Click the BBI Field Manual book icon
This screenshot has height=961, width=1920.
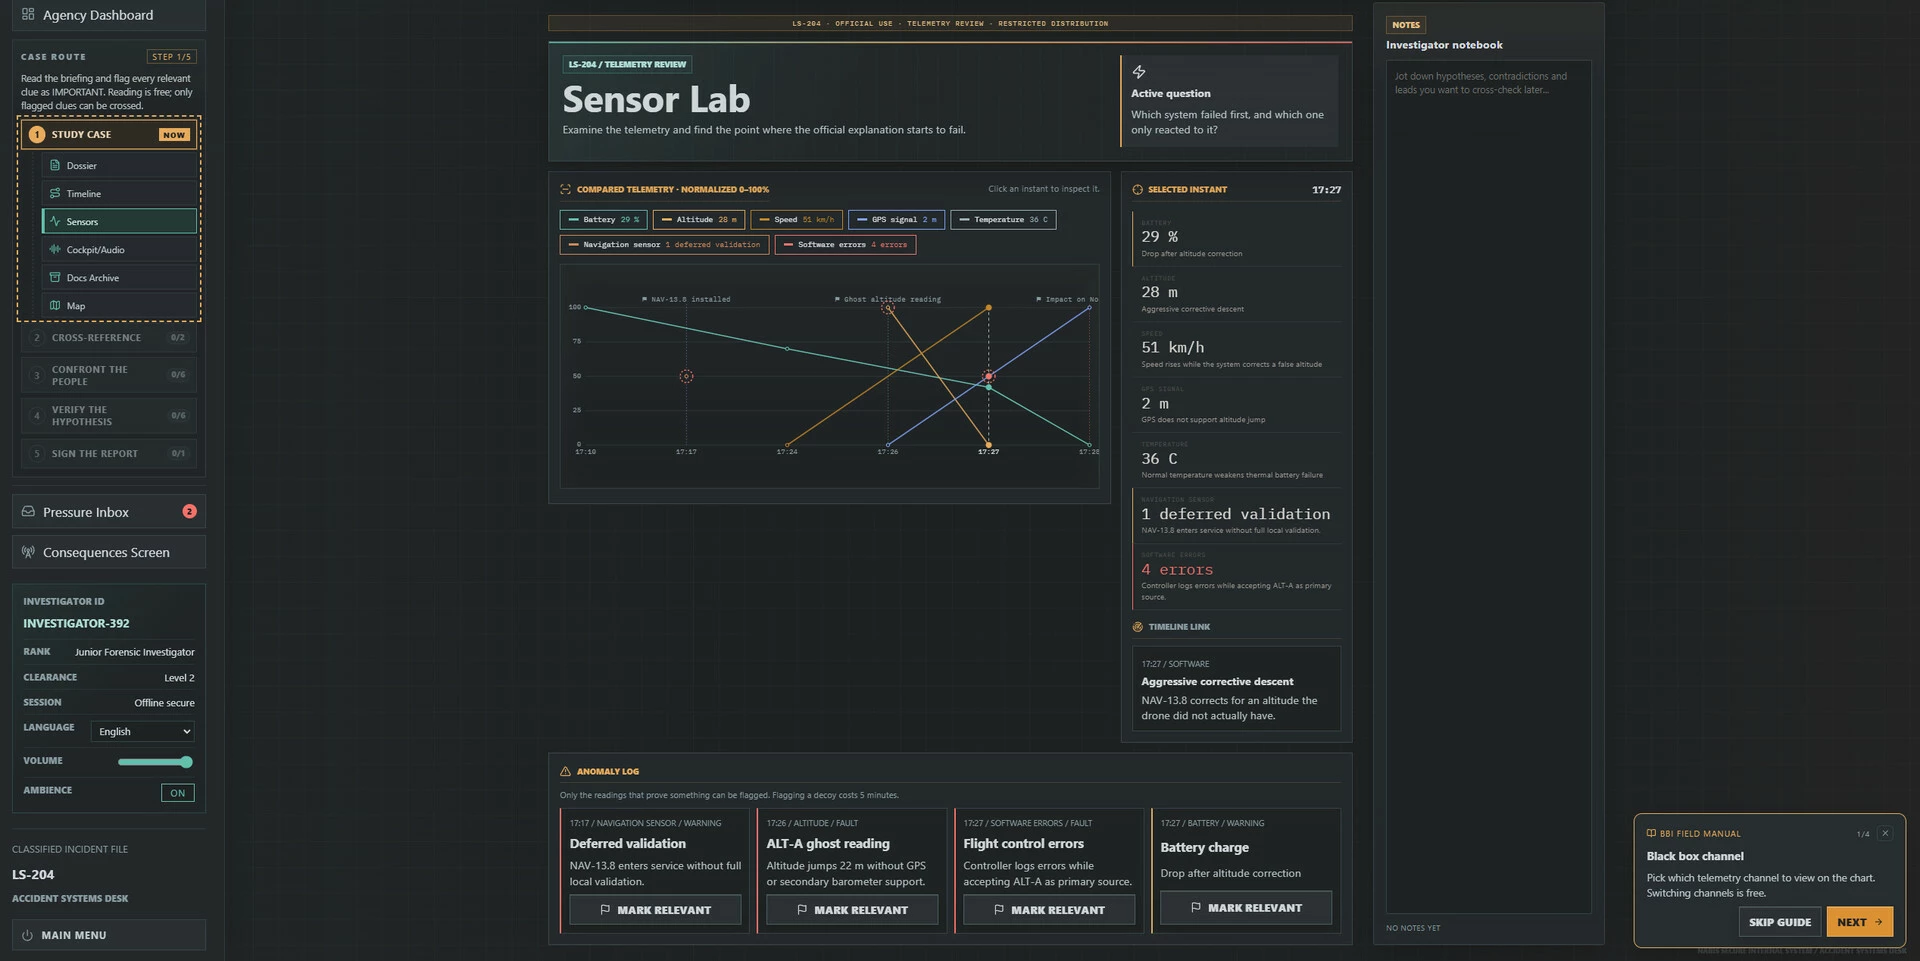click(1651, 833)
